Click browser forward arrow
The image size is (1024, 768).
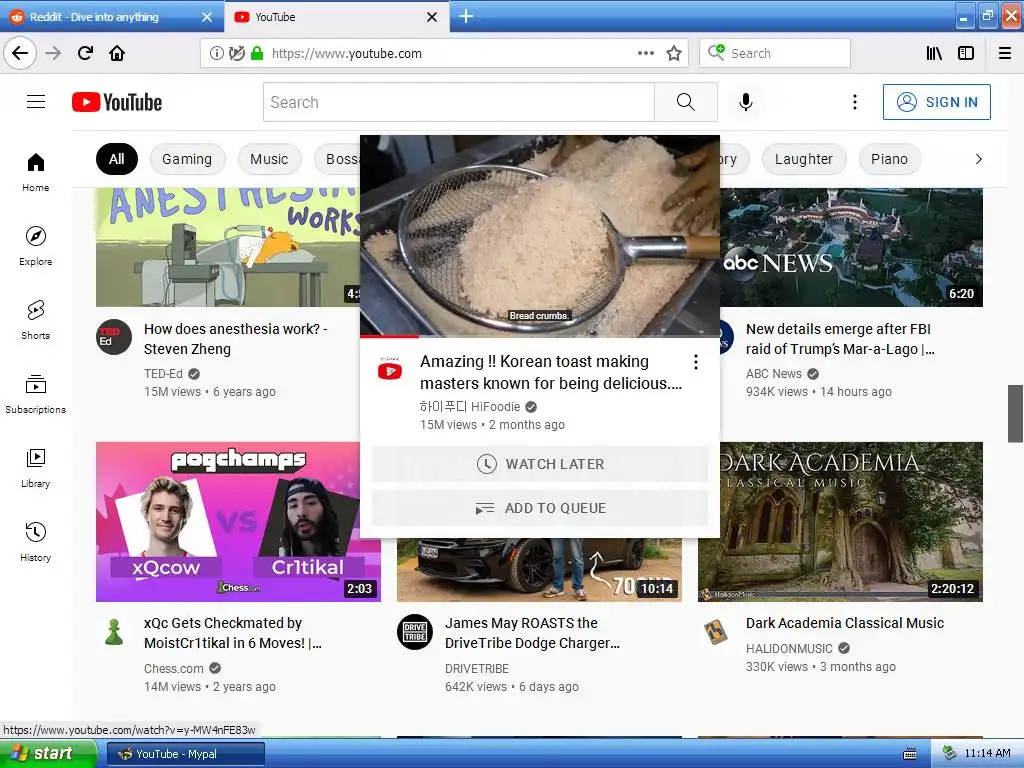click(x=53, y=53)
